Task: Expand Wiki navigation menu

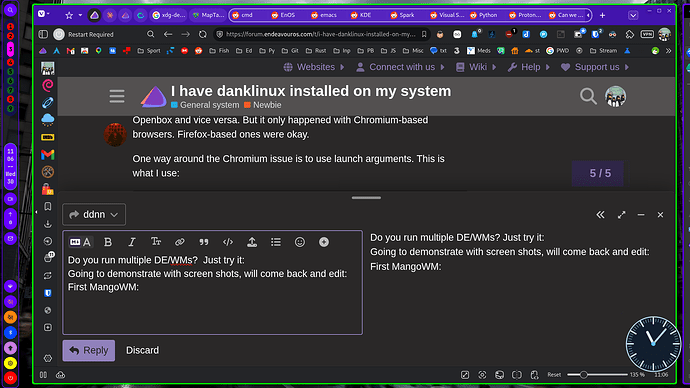Action: point(476,67)
